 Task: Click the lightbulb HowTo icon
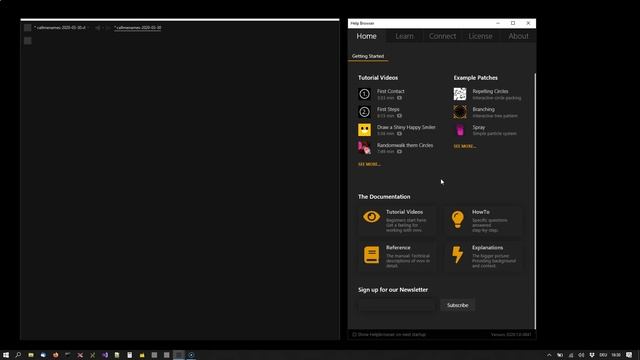pyautogui.click(x=458, y=219)
